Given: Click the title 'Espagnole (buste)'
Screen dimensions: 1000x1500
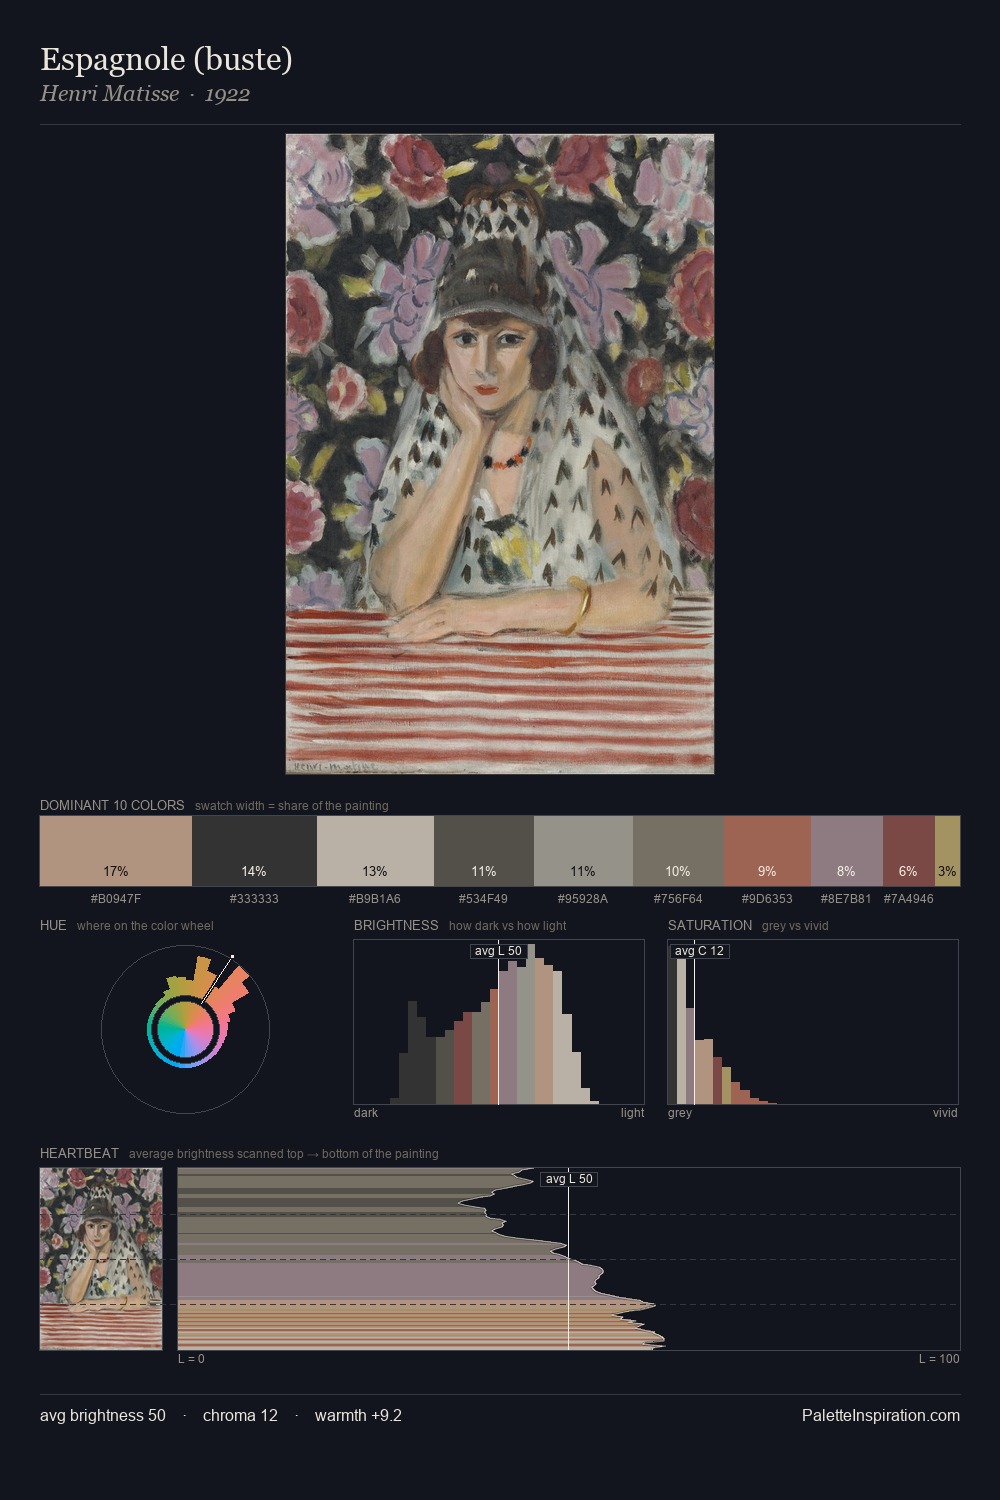Looking at the screenshot, I should point(166,59).
